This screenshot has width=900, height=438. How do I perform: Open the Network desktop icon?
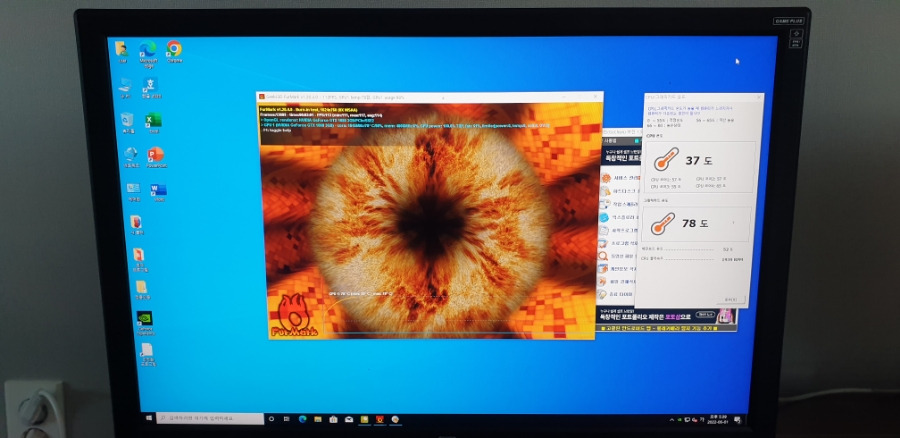[130, 156]
